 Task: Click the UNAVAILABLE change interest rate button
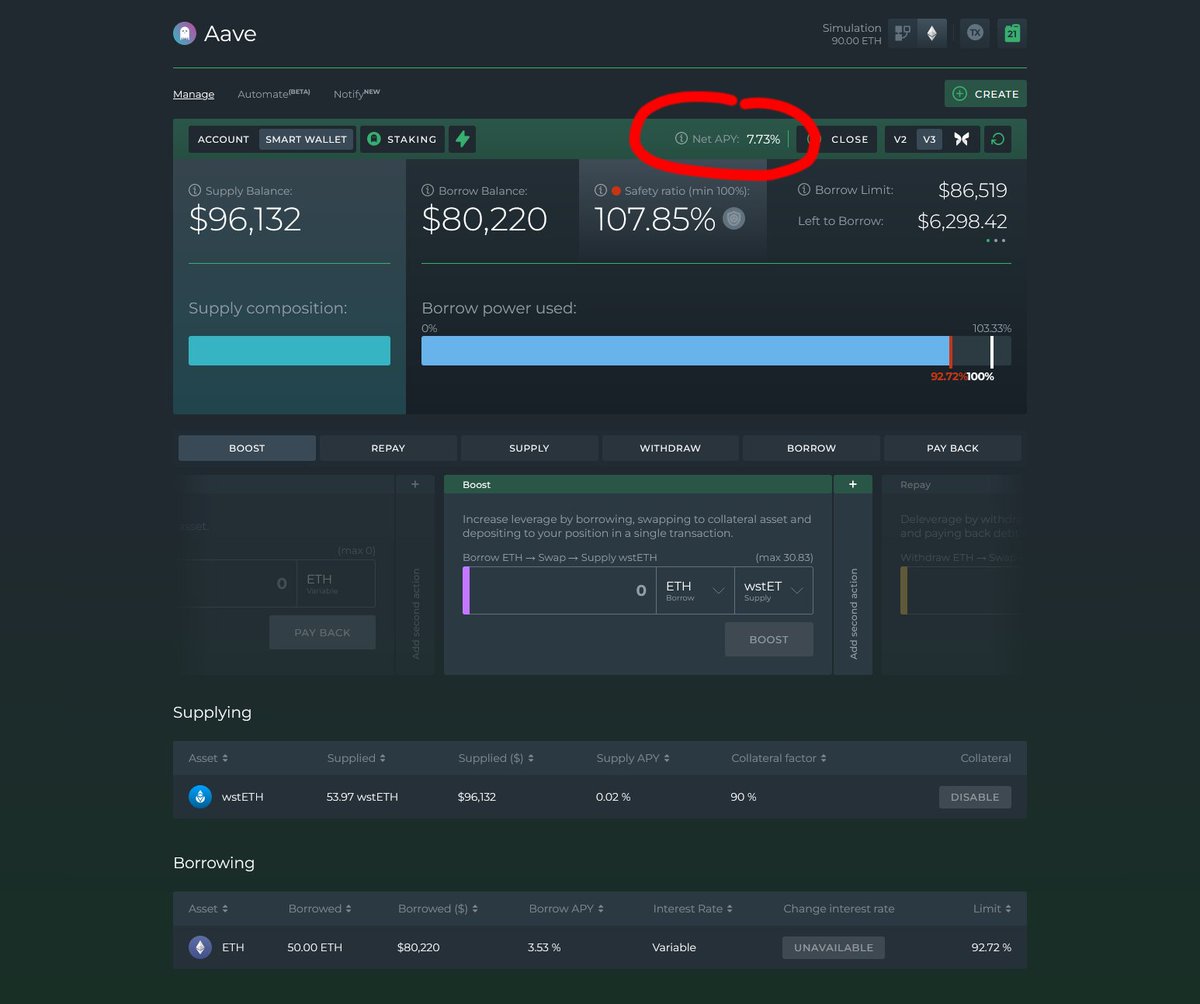pos(833,947)
